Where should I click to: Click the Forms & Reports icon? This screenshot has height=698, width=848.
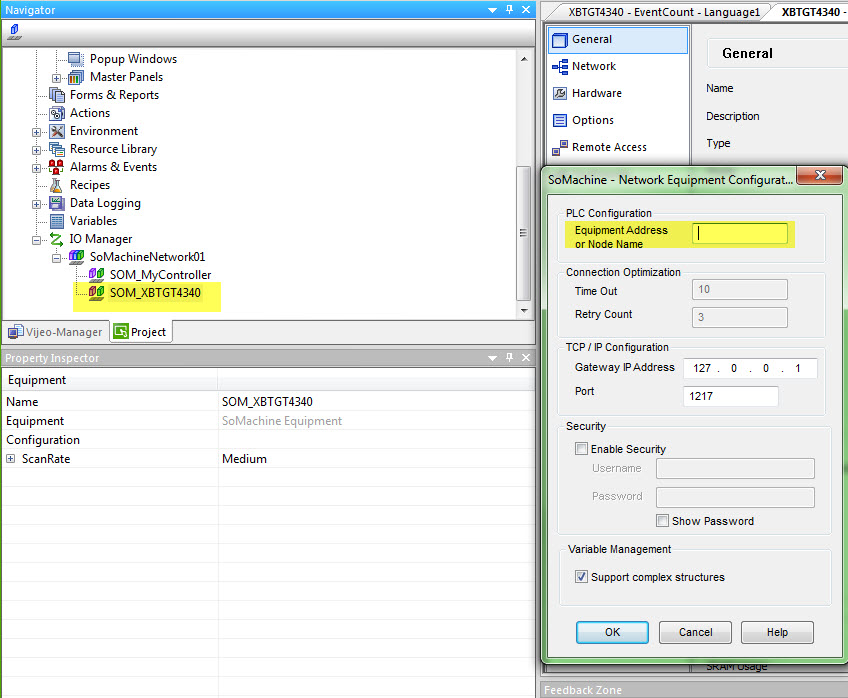click(x=56, y=95)
